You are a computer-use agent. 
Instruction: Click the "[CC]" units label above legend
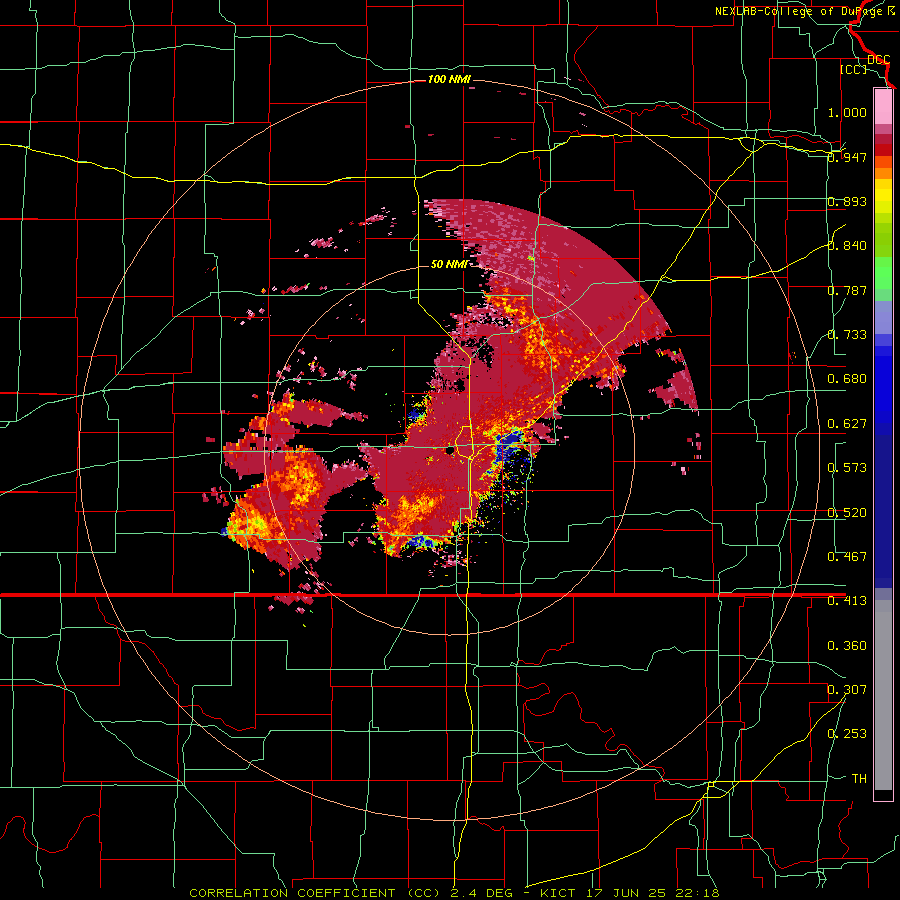[x=854, y=69]
